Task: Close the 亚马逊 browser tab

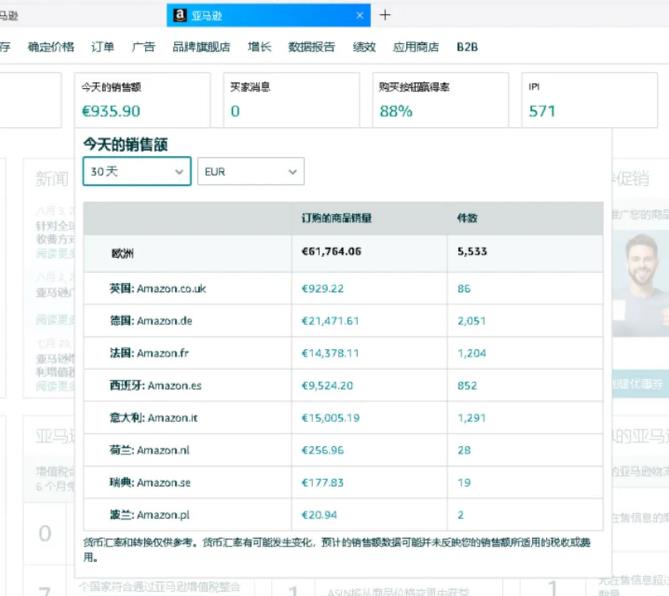Action: 360,15
